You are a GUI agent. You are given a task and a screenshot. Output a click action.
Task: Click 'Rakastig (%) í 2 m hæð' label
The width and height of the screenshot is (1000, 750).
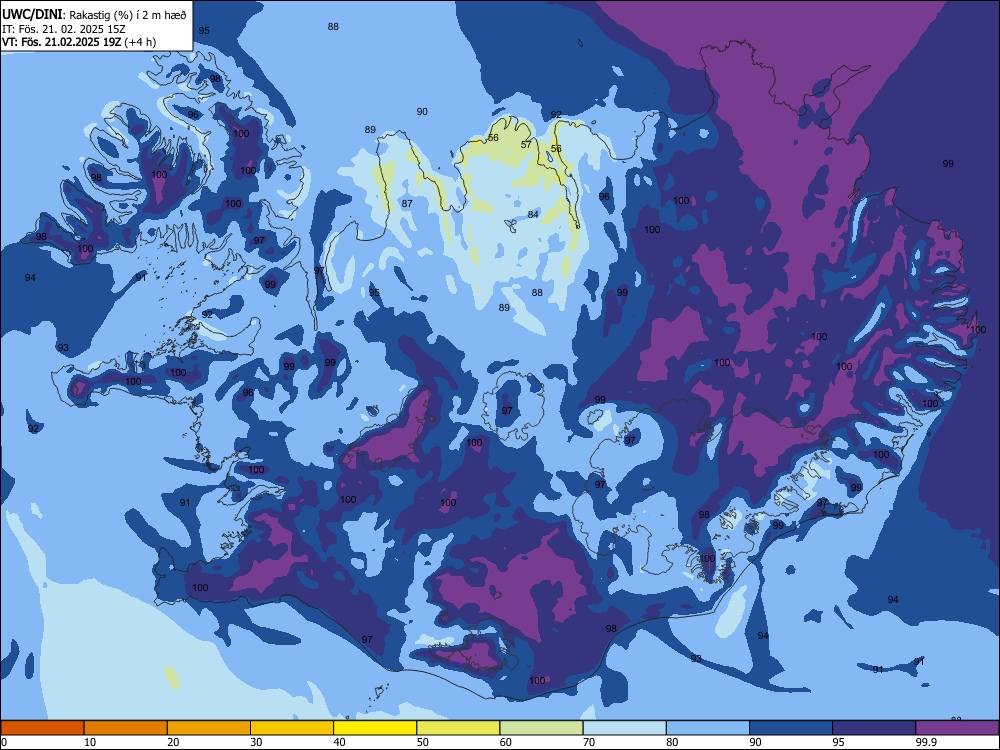128,15
